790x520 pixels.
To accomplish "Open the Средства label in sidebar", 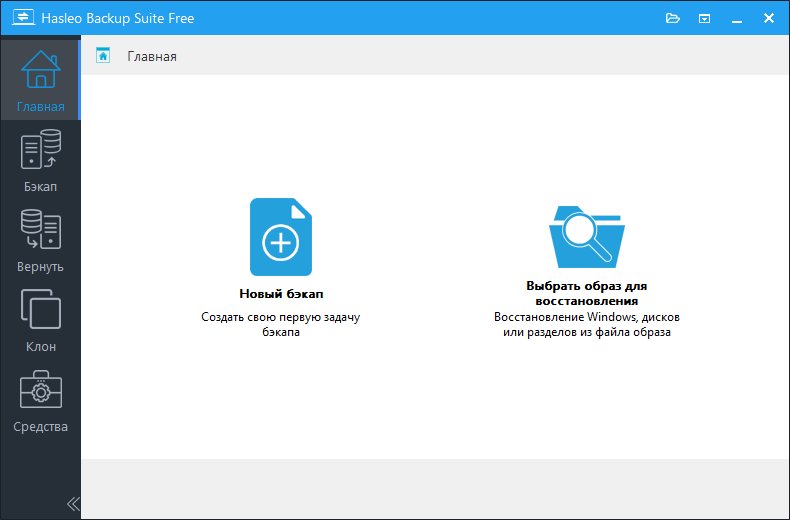I will coord(40,427).
